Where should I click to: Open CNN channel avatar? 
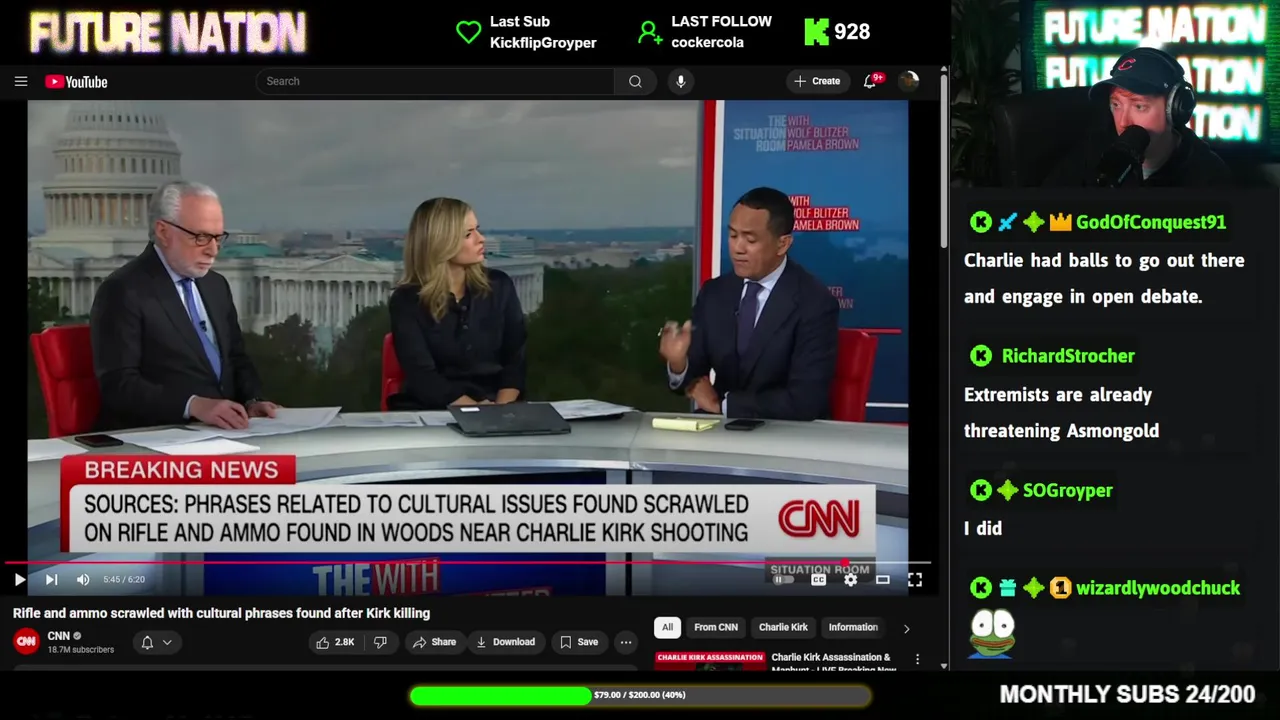pos(26,641)
